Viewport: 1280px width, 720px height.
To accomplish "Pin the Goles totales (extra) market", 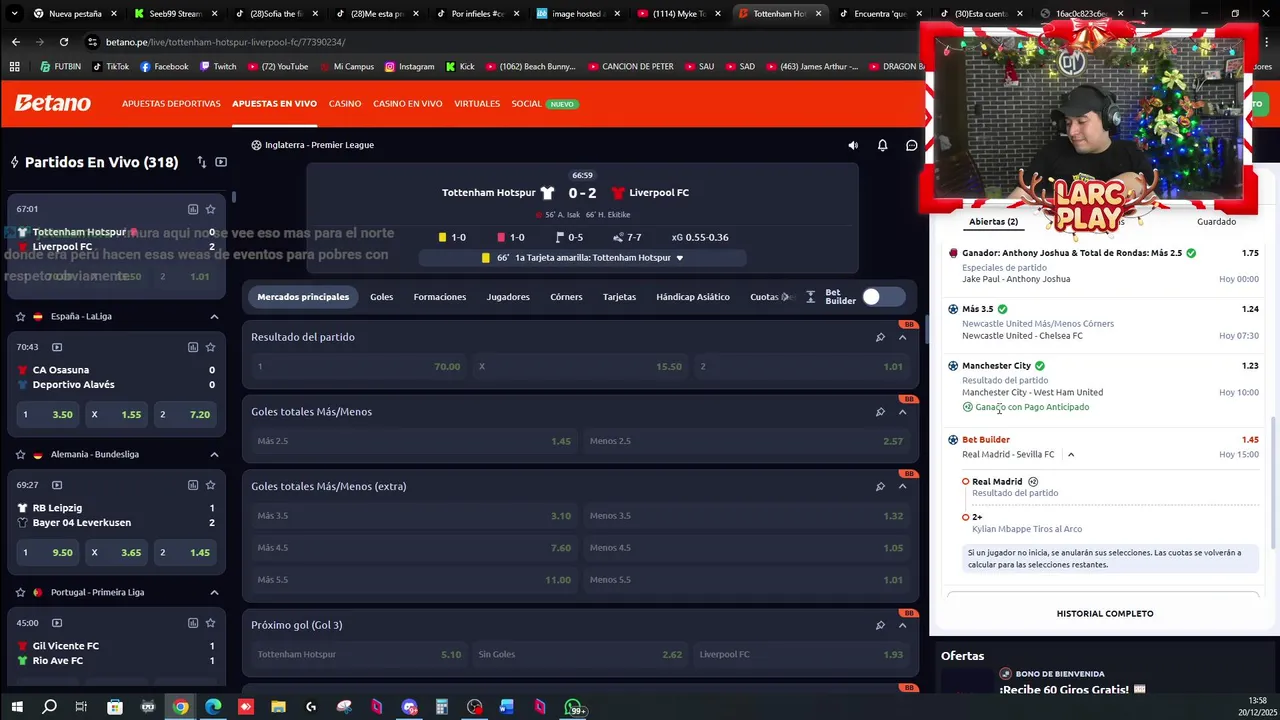I will [x=880, y=486].
